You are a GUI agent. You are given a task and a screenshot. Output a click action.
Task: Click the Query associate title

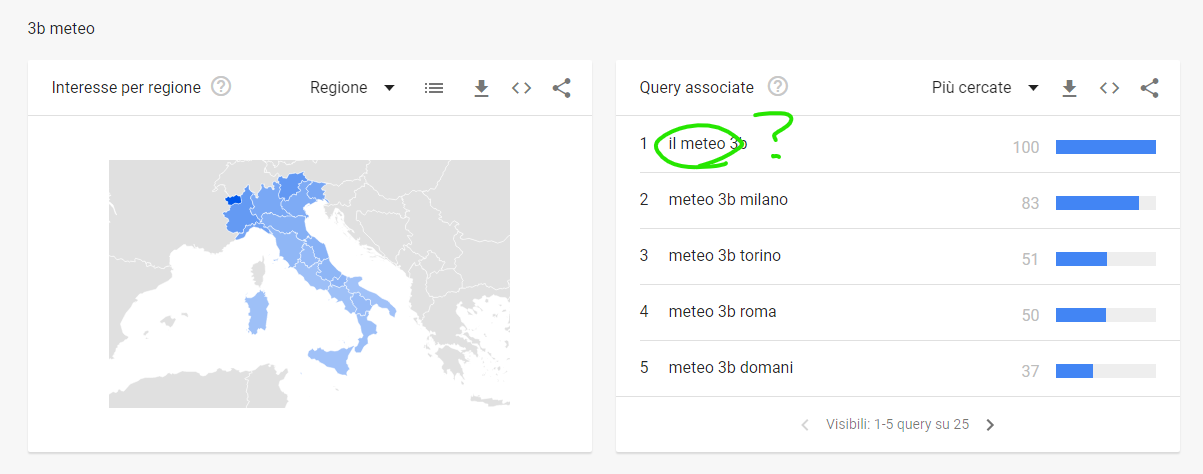697,88
